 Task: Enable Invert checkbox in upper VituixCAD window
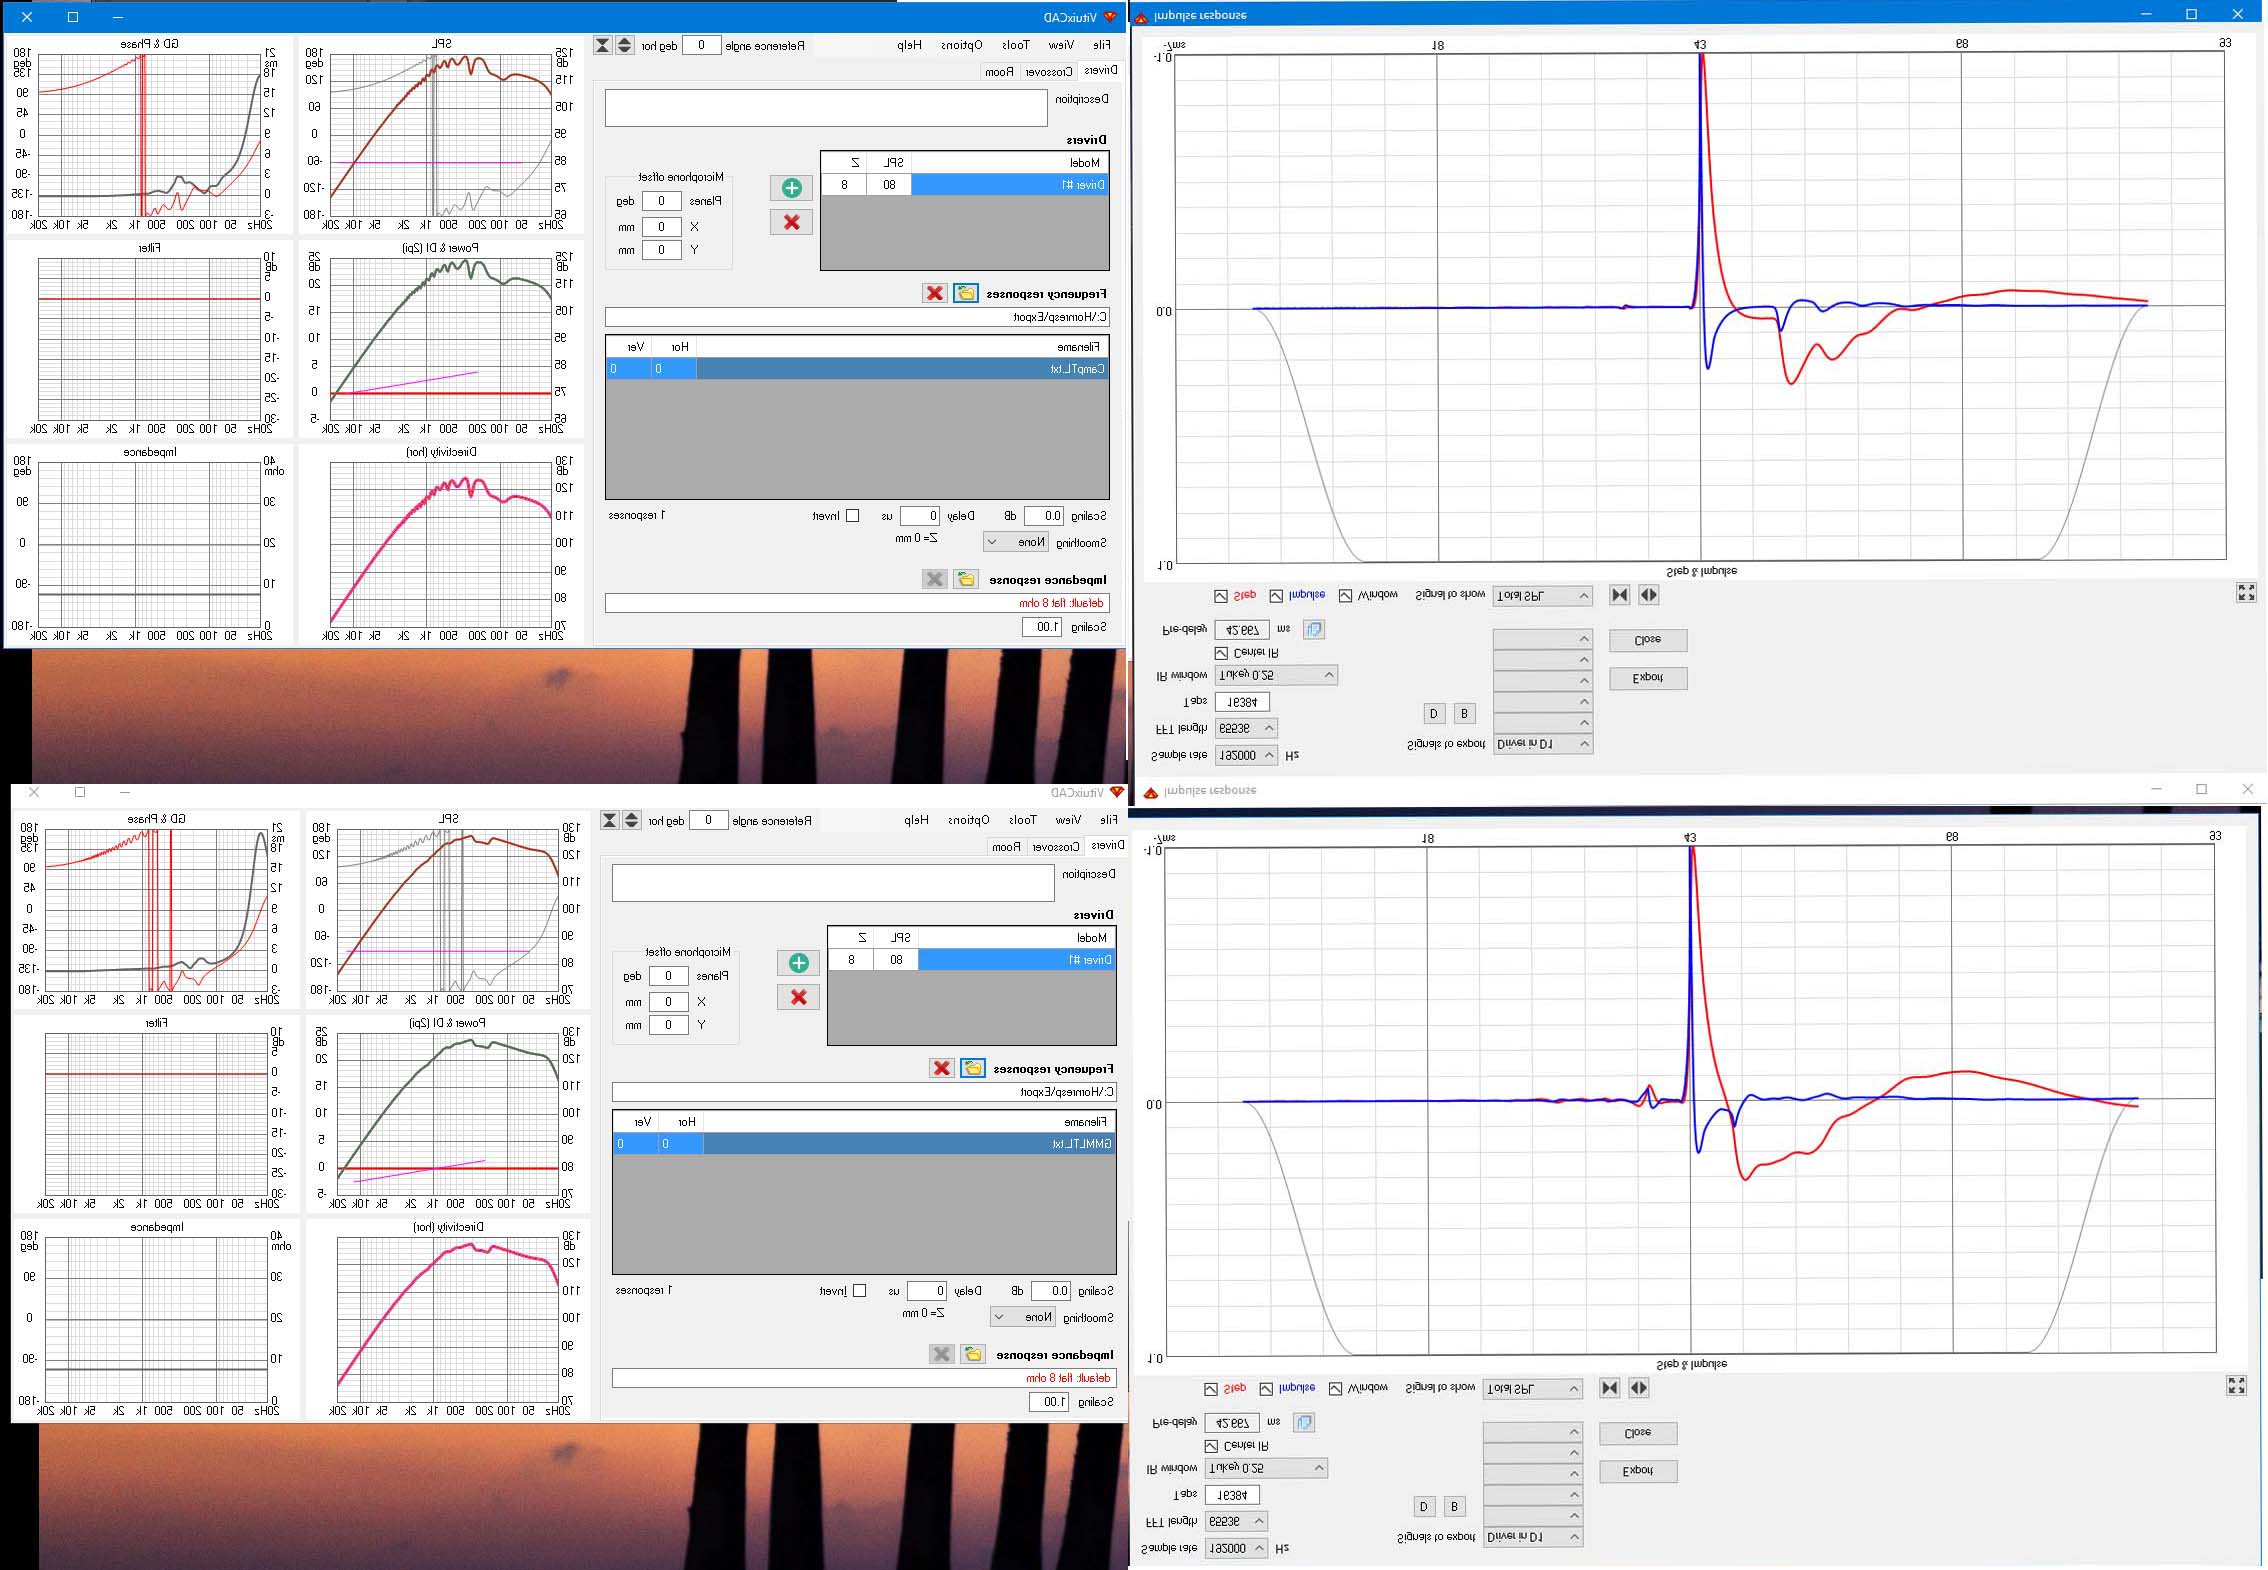point(853,516)
